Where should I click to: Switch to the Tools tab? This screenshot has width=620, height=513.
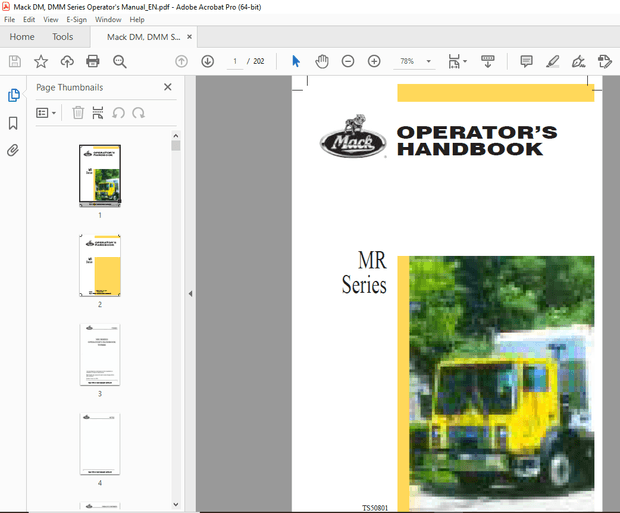coord(62,37)
